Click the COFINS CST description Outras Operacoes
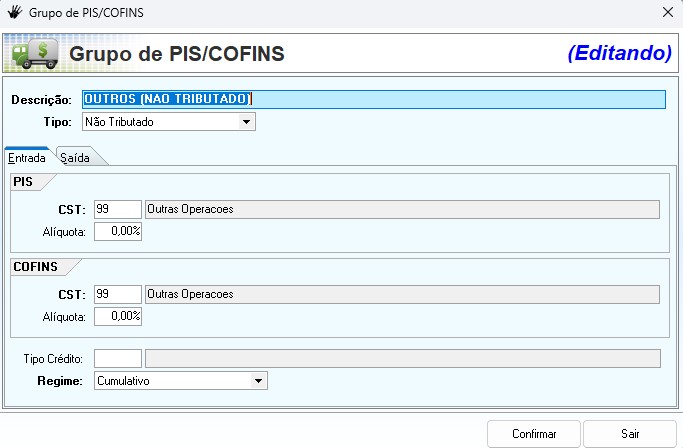683x448 pixels. click(x=402, y=294)
